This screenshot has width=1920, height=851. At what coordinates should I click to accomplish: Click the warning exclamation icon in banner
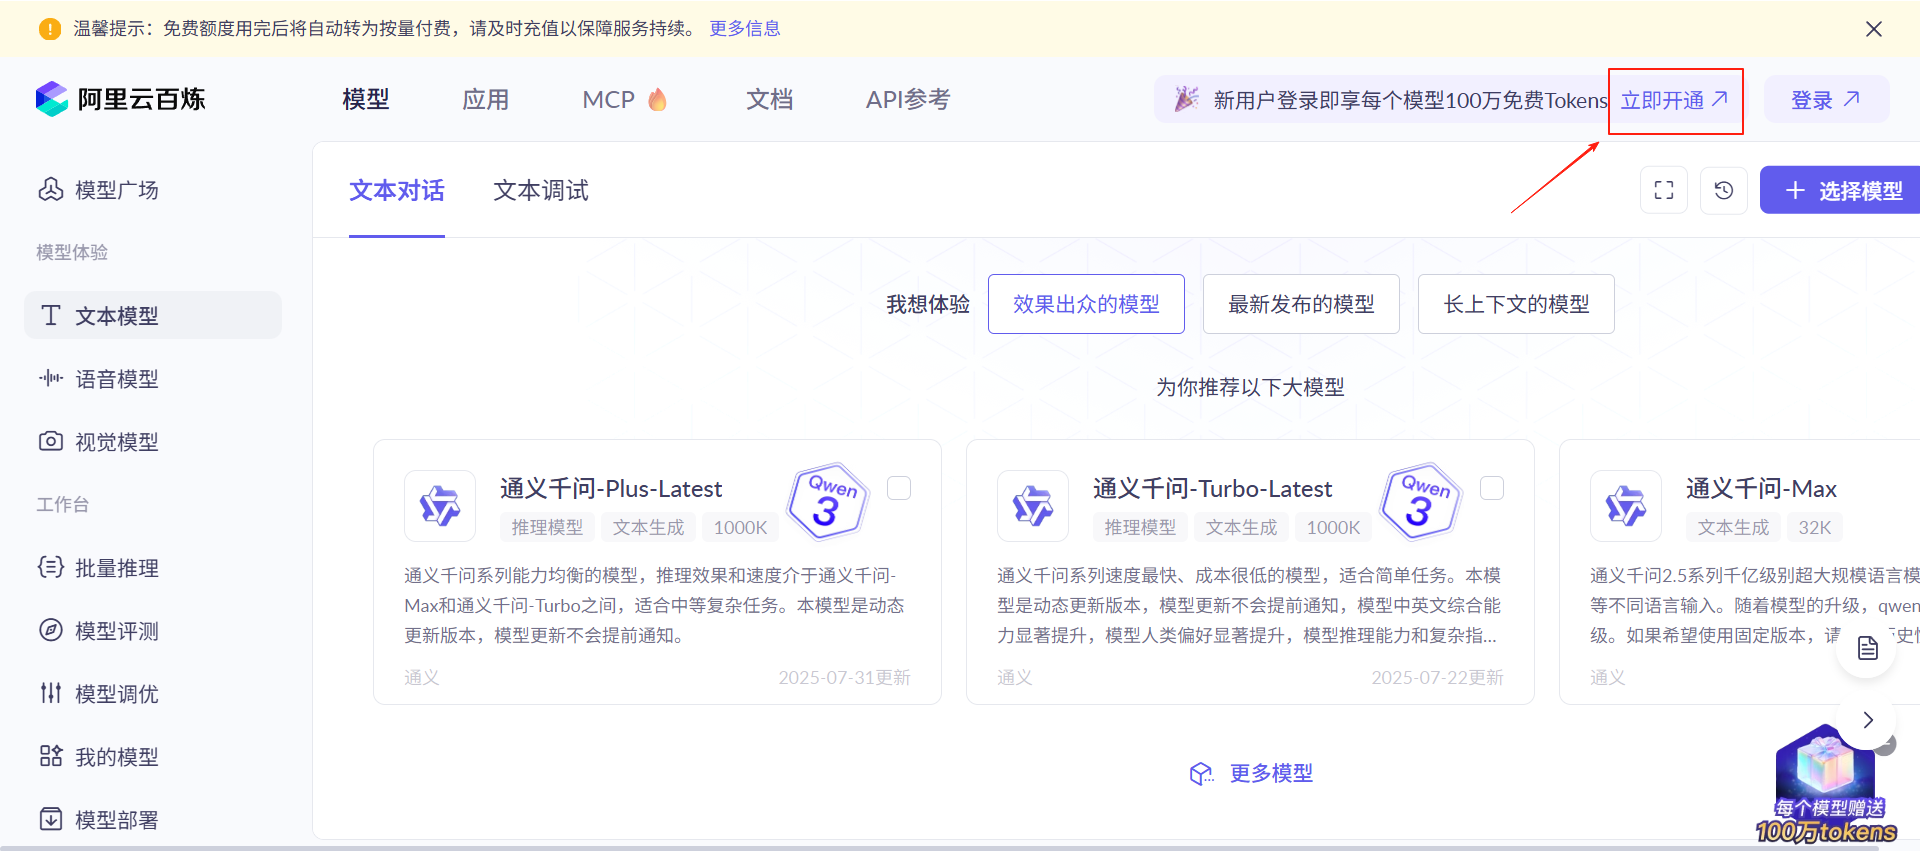[50, 29]
